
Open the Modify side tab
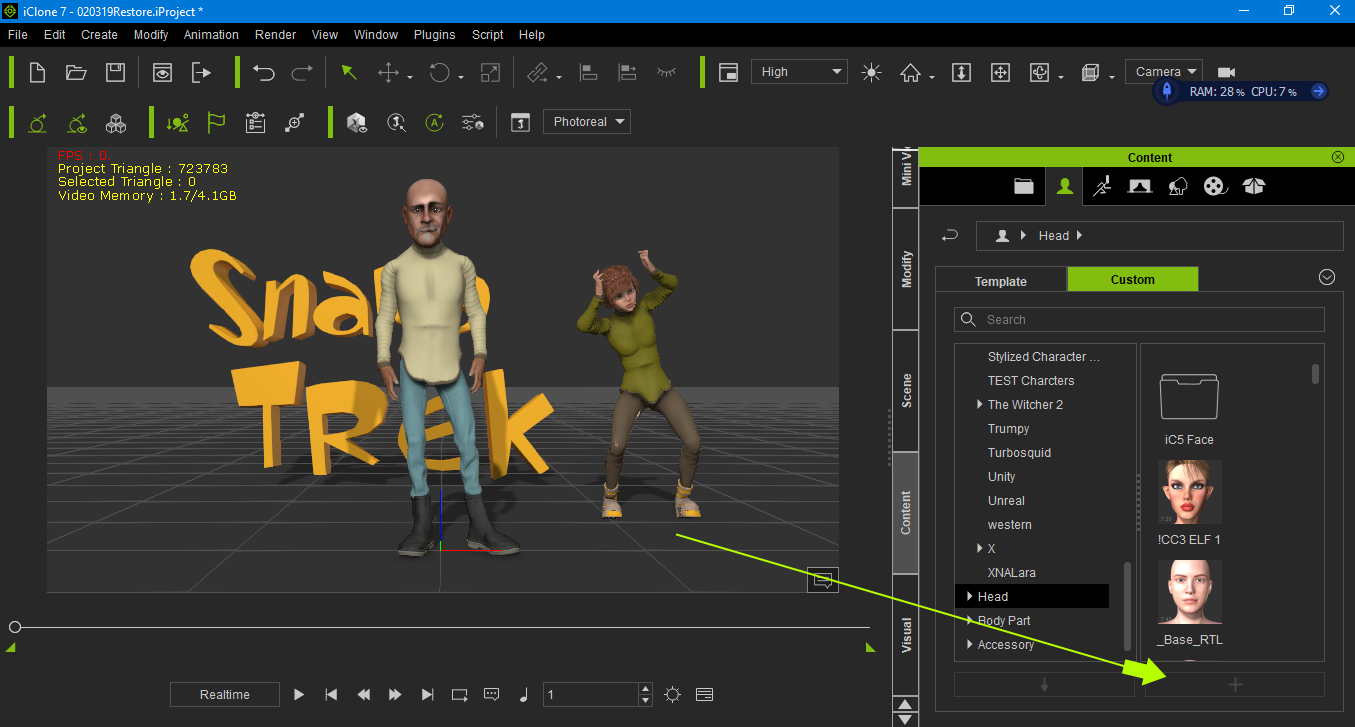point(906,269)
